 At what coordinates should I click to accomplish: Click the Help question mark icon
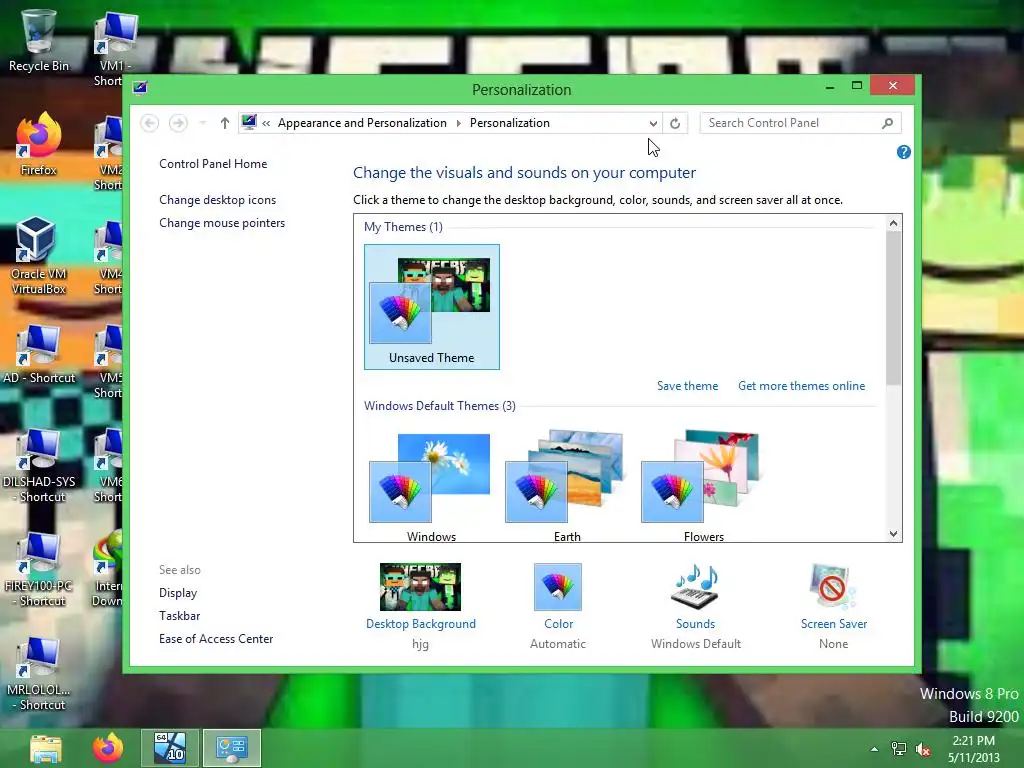click(904, 152)
